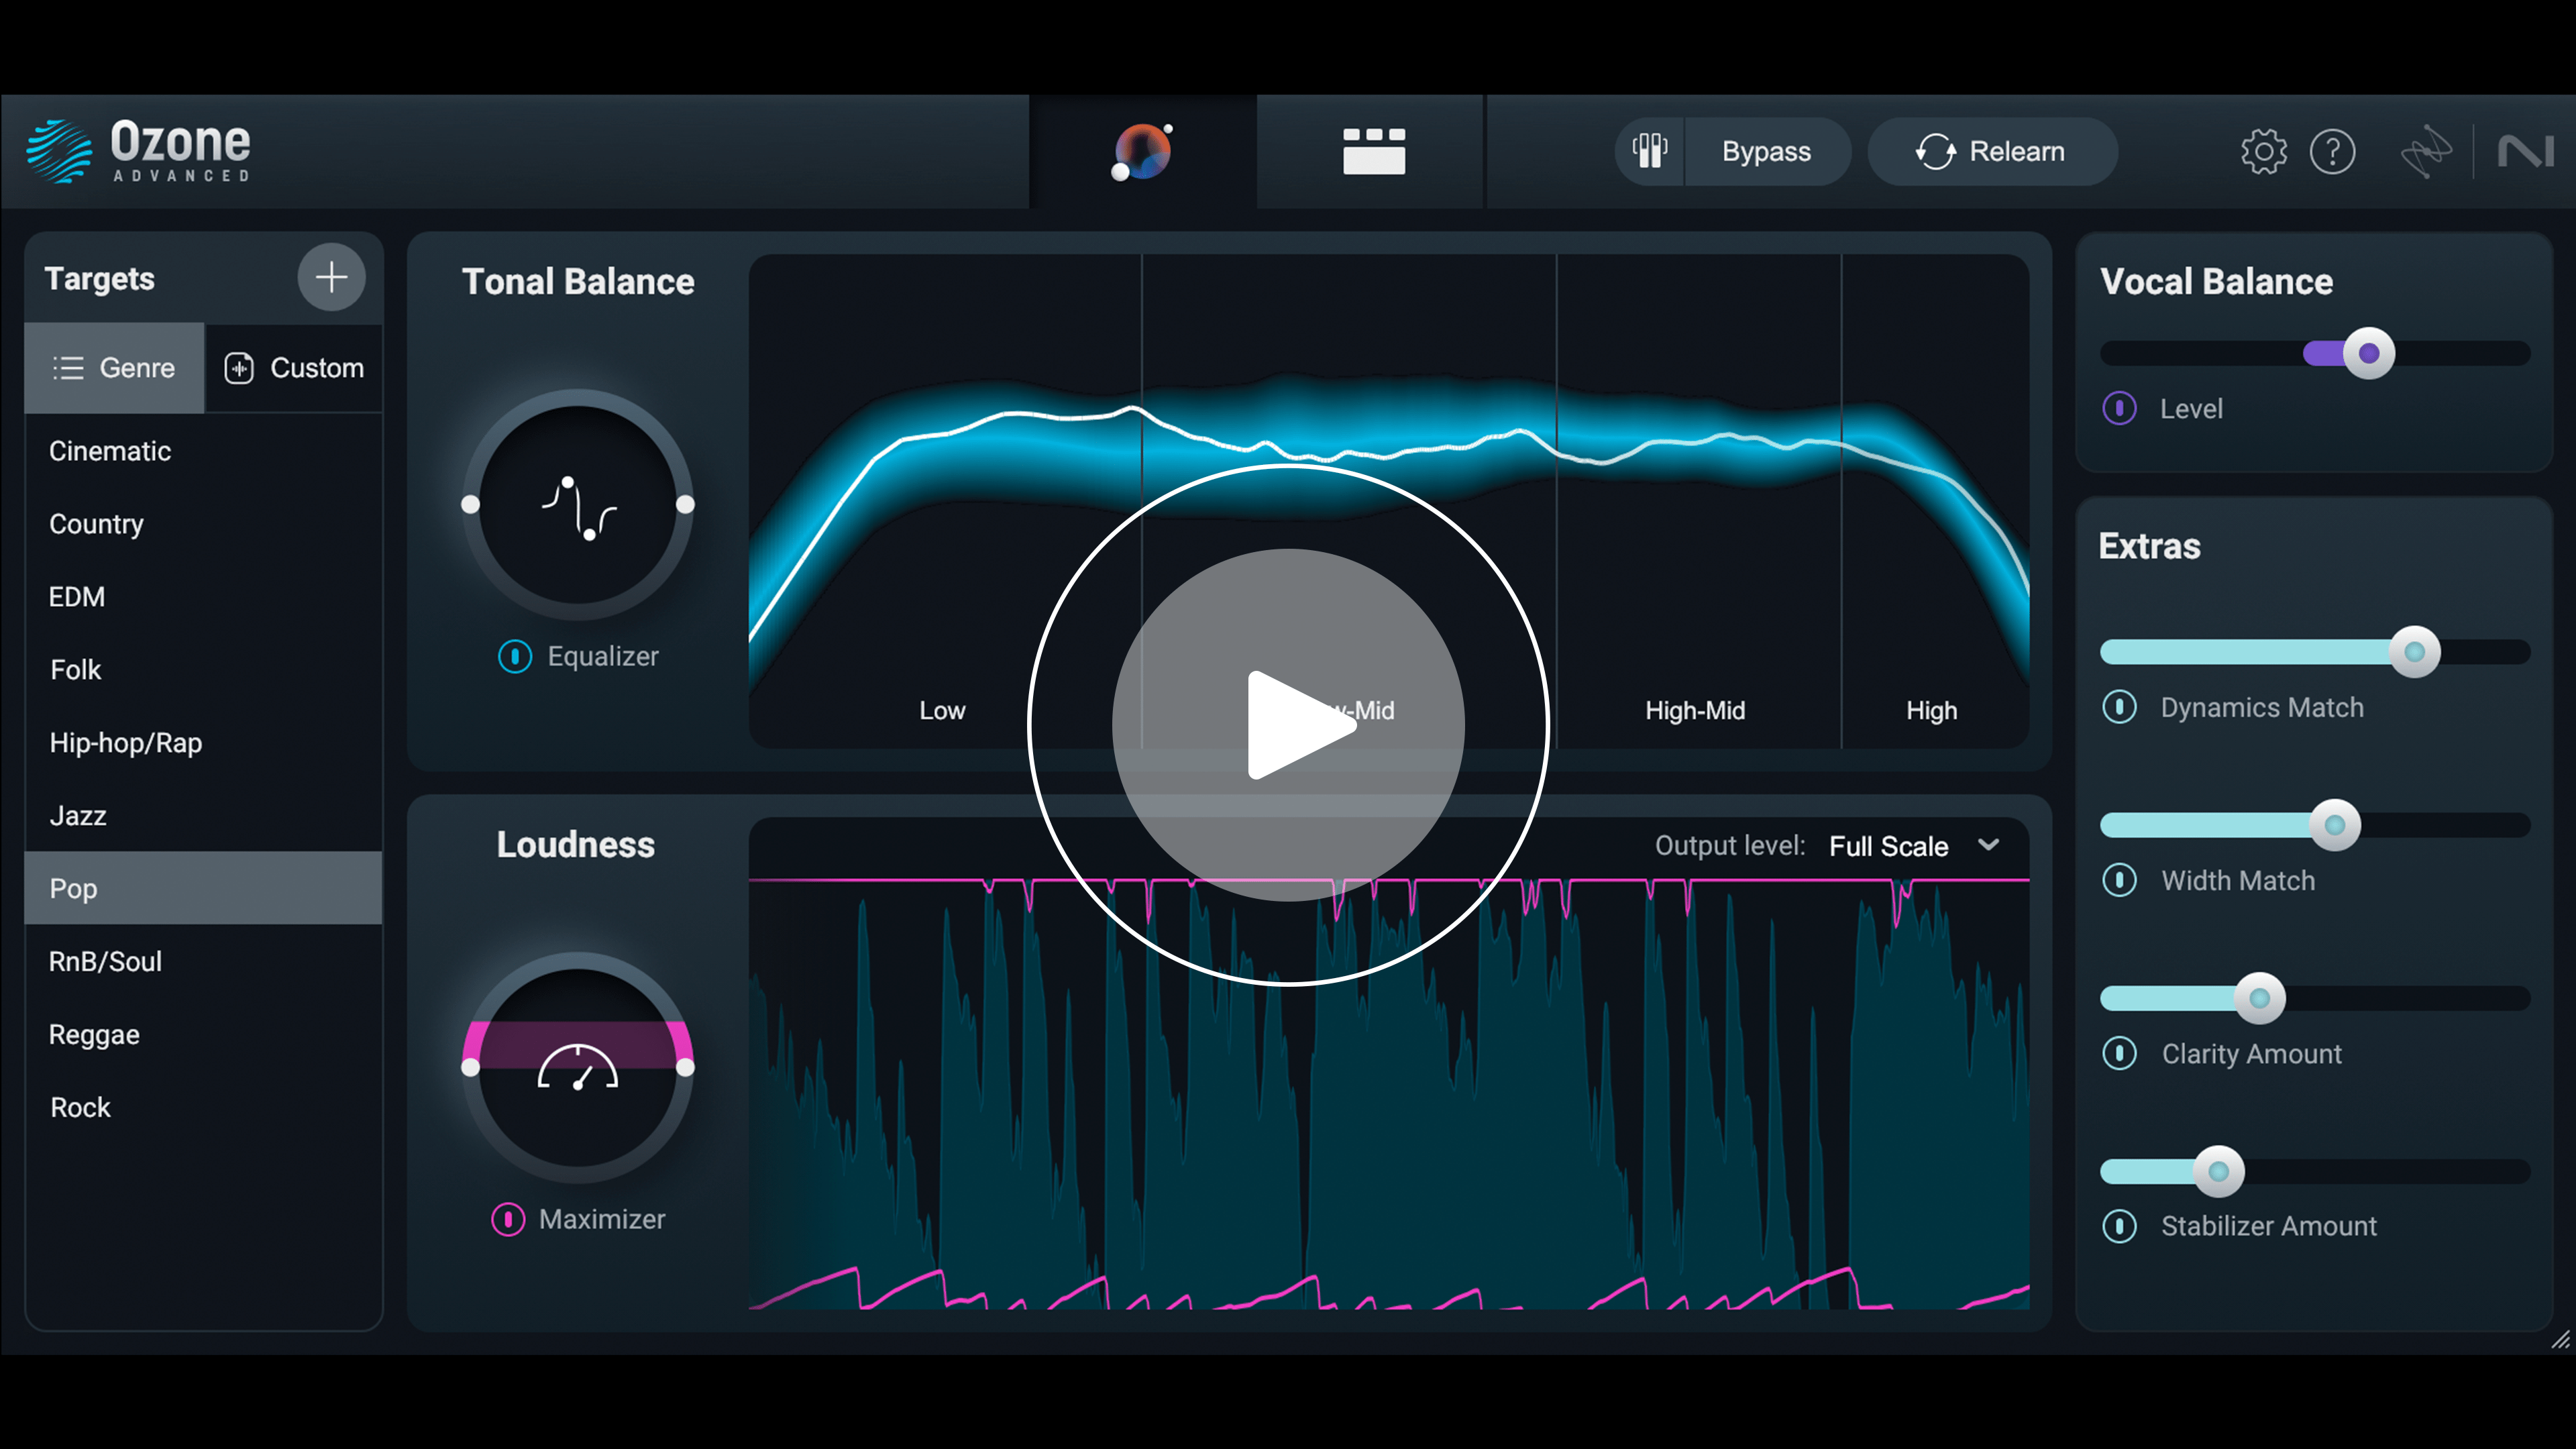The width and height of the screenshot is (2576, 1449).
Task: Click the Native Instruments logo
Action: tap(2526, 152)
